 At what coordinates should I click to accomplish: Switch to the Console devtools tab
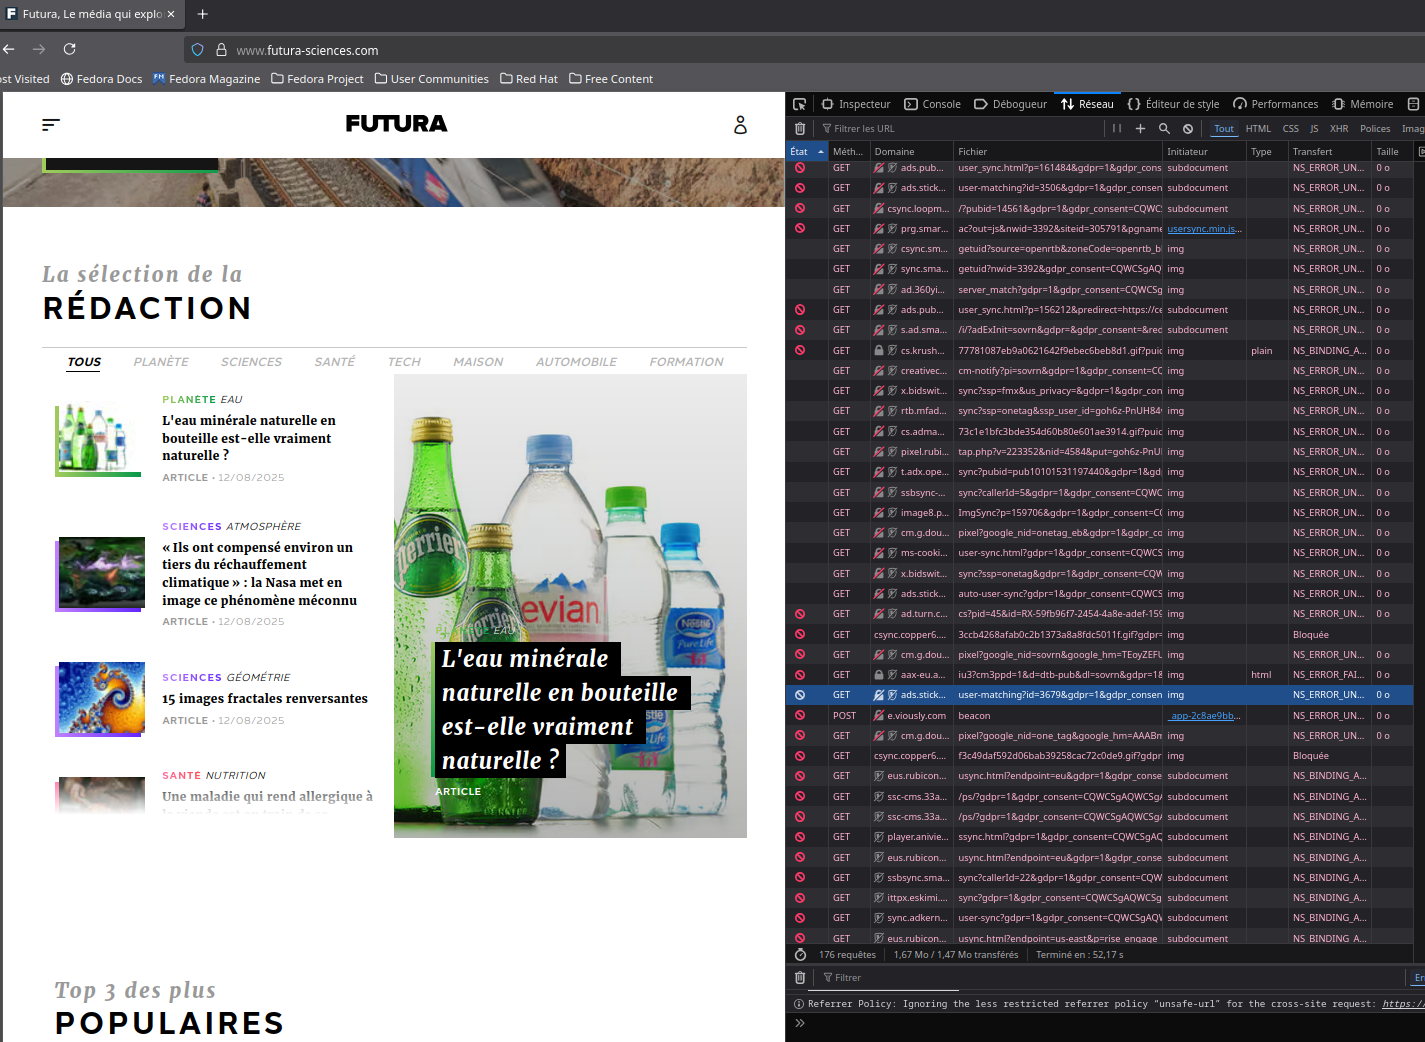point(932,104)
